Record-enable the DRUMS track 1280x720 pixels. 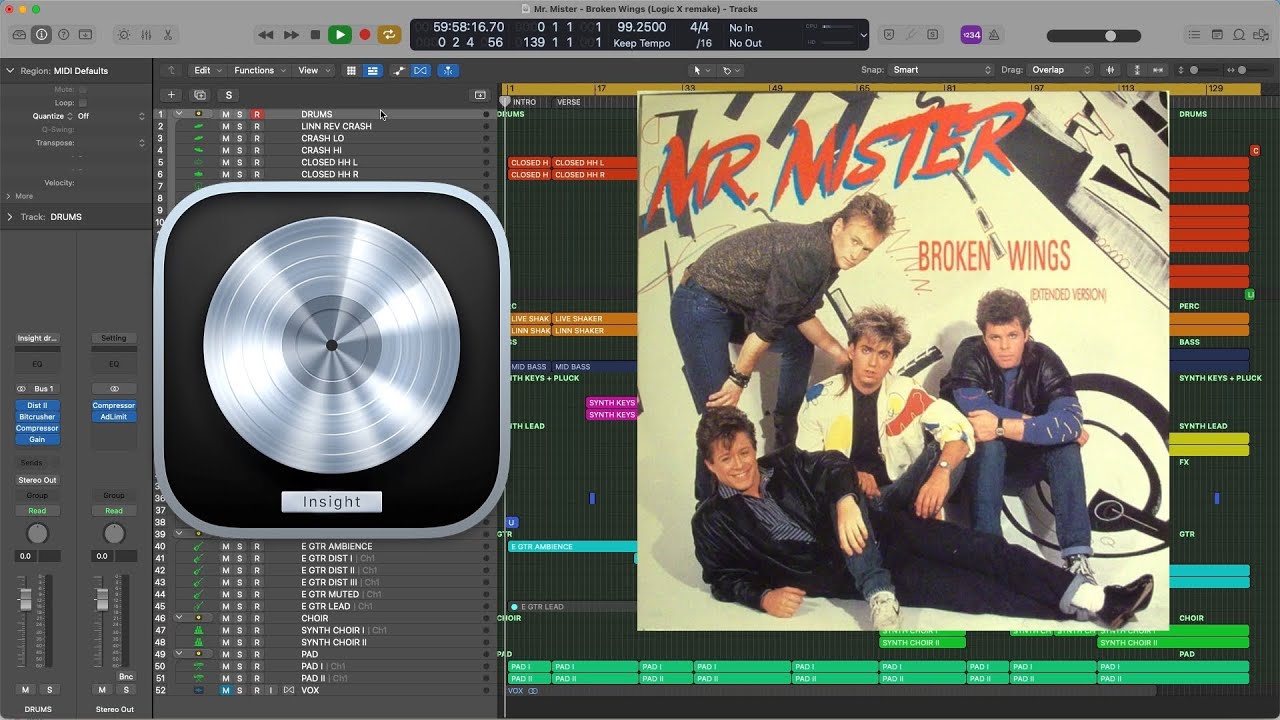tap(257, 114)
